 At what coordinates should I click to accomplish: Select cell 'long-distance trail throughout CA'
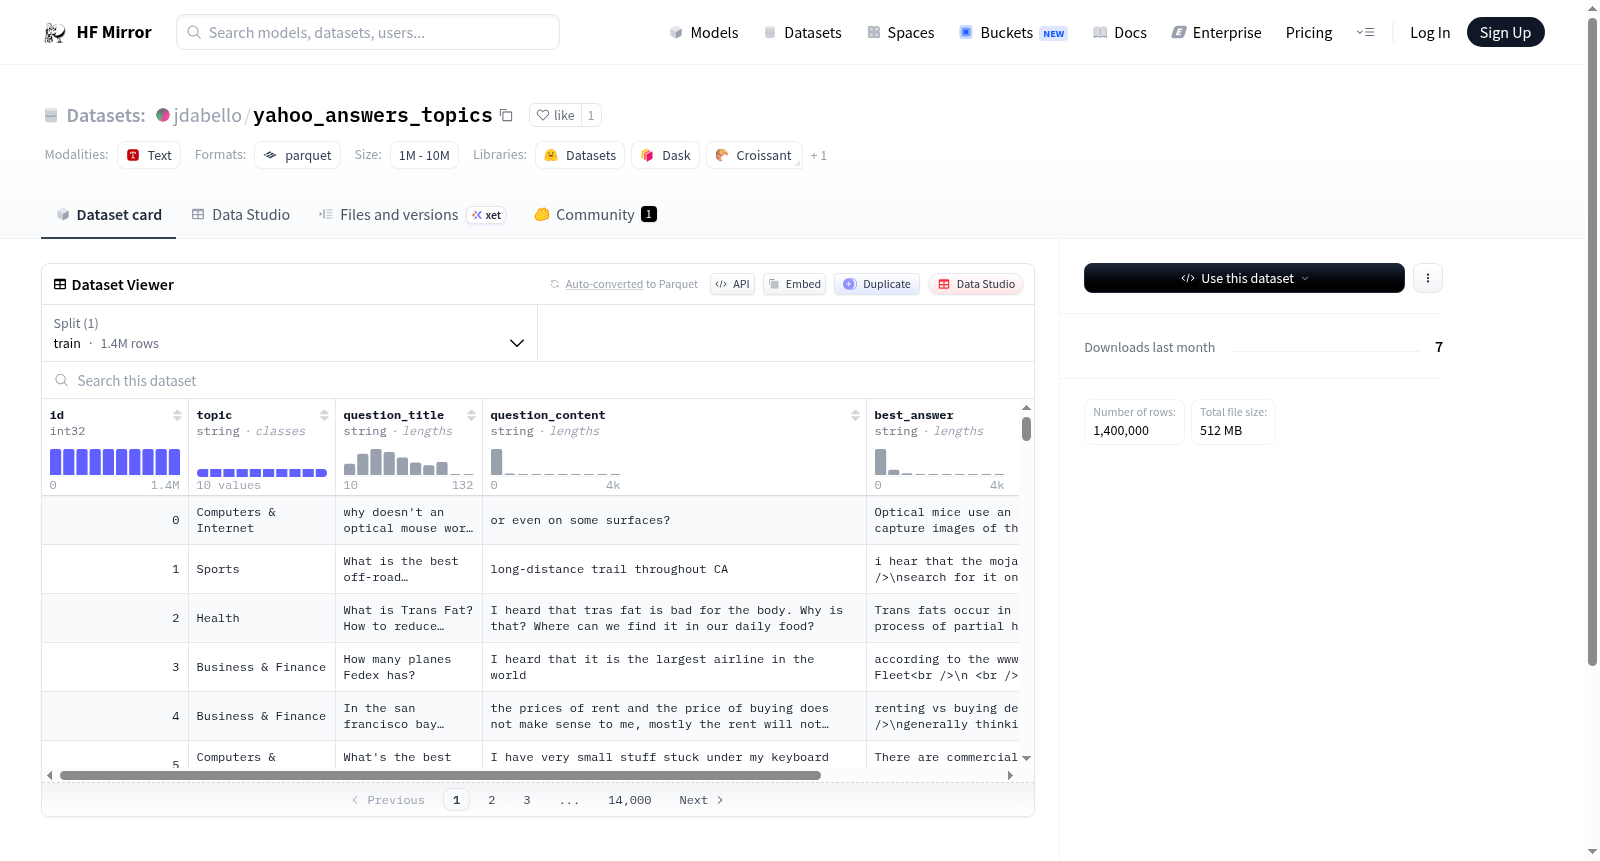(x=674, y=569)
